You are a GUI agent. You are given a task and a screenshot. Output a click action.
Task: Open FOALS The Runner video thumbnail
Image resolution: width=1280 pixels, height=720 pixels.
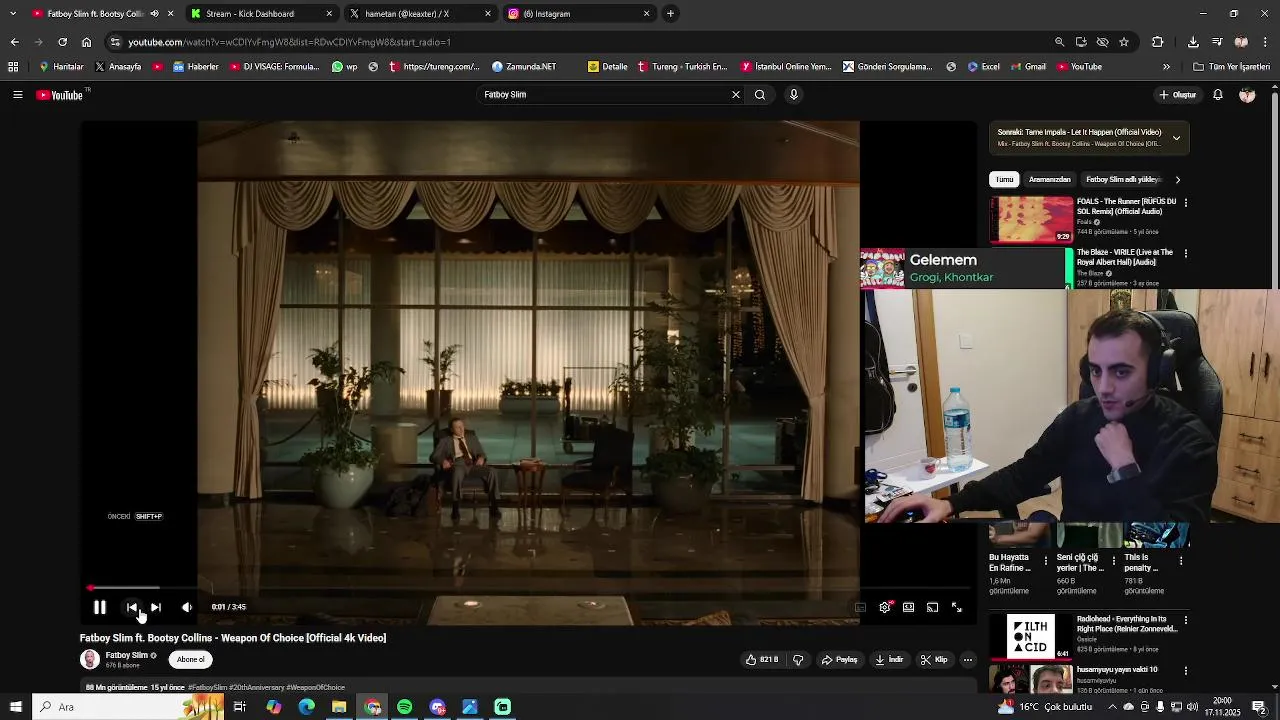(x=1031, y=219)
